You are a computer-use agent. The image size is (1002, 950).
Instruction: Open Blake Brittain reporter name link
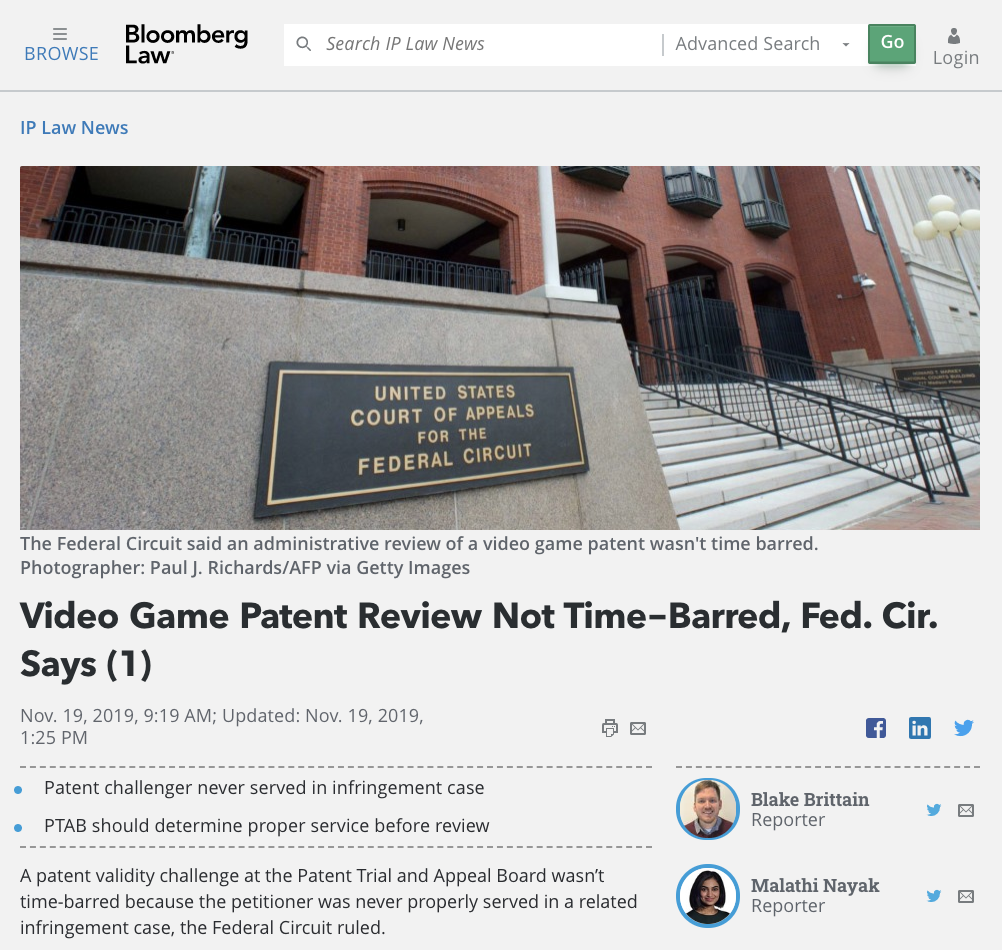point(810,799)
